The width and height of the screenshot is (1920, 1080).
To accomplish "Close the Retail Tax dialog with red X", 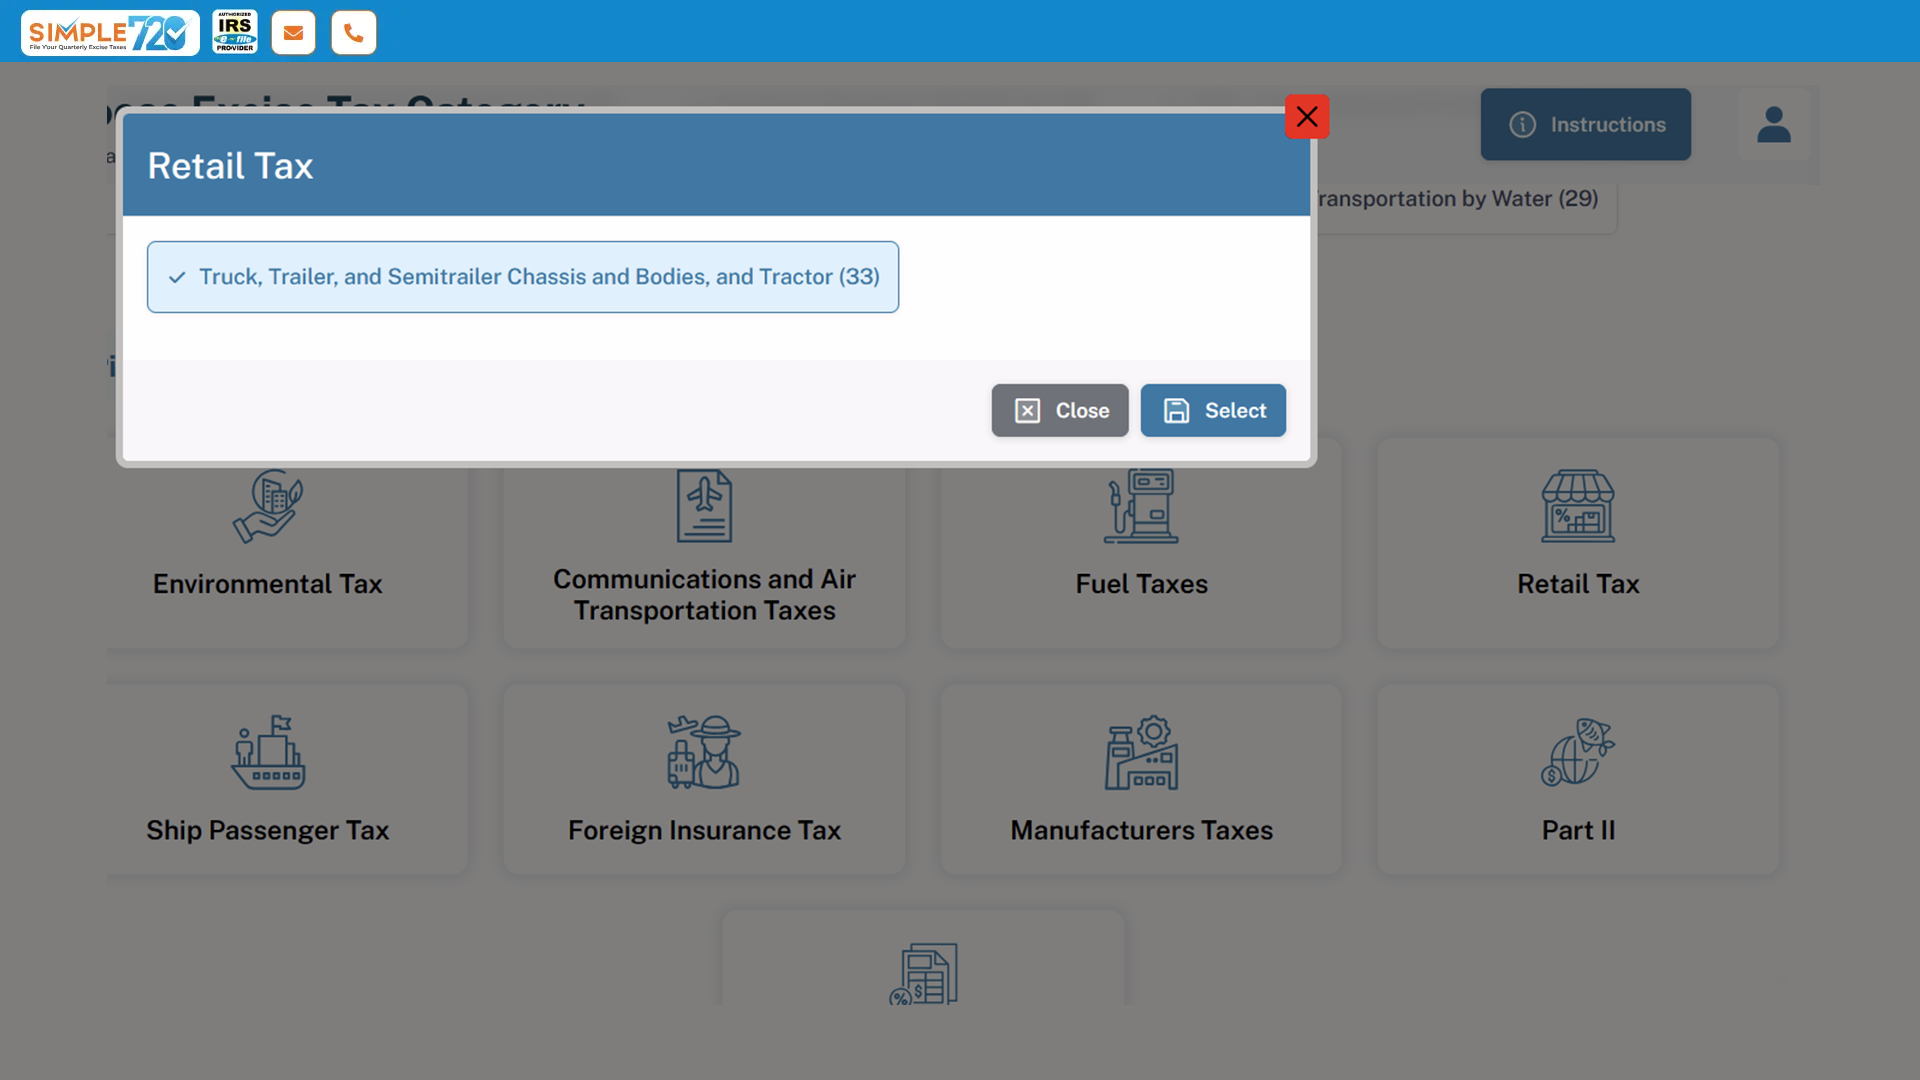I will 1307,117.
